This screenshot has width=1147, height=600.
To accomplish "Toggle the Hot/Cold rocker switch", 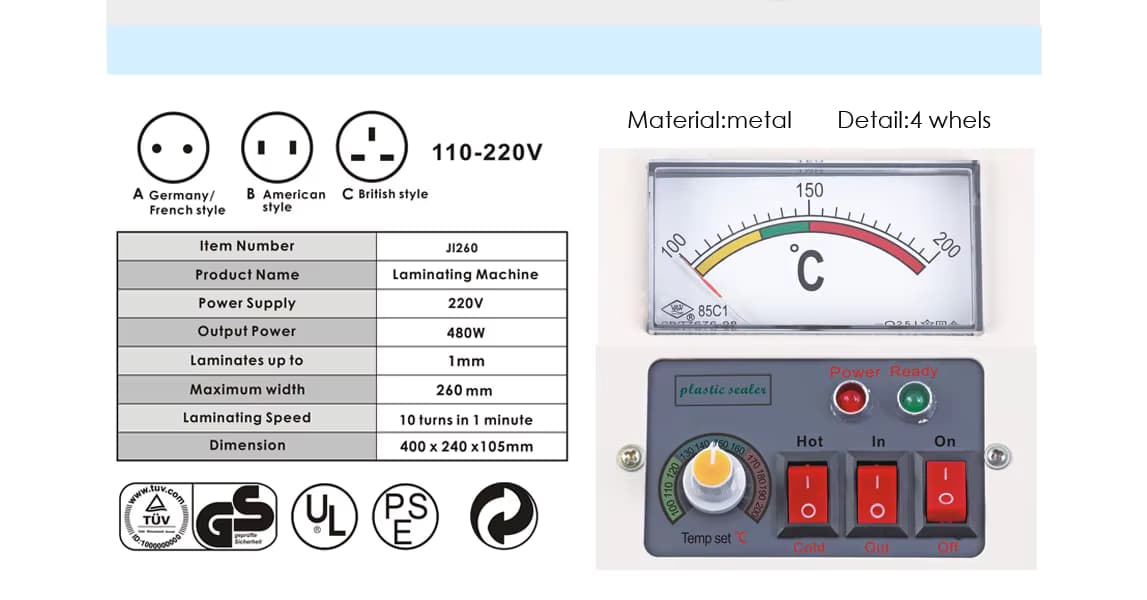I will click(x=808, y=494).
